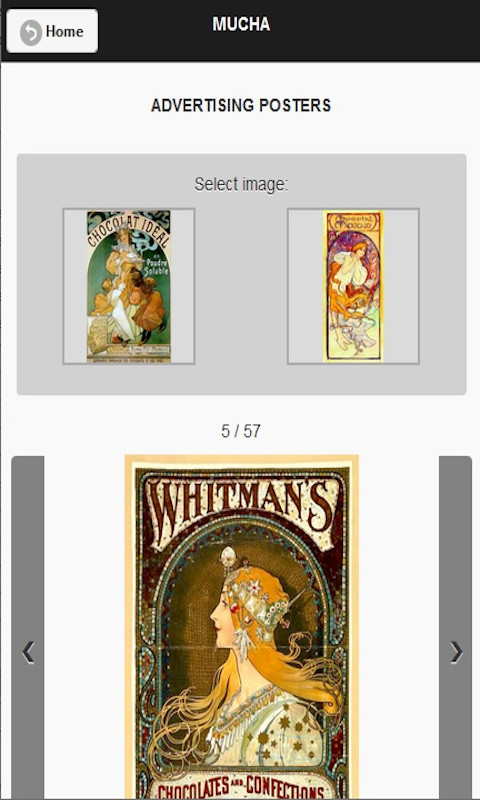Click the Home button
Screen dimensions: 480x800
52,31
